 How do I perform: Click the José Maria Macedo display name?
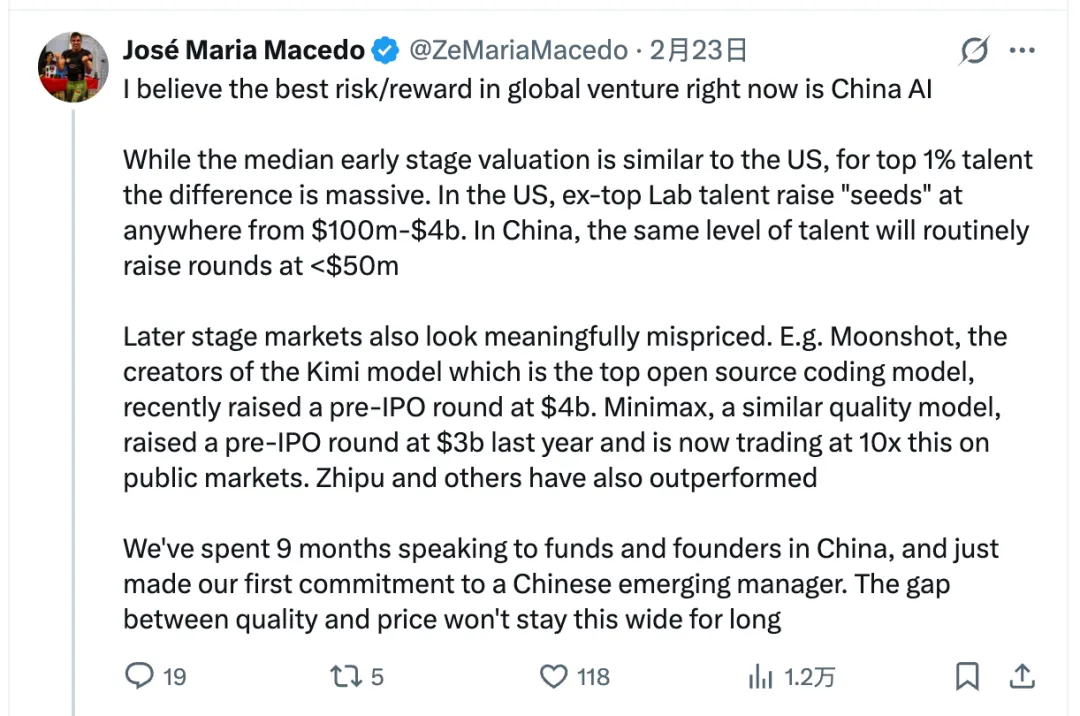(242, 49)
